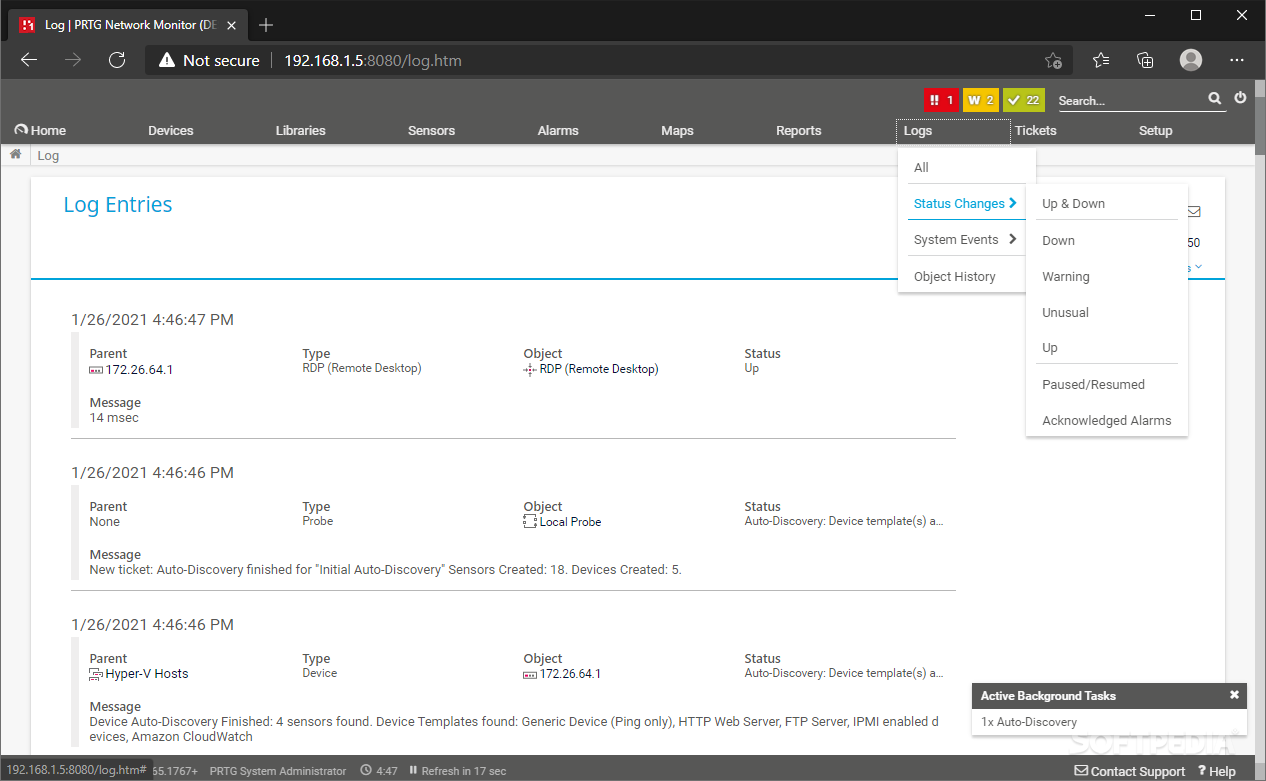Viewport: 1266px width, 781px height.
Task: Click PRTG System Administrator in footer
Action: tap(279, 771)
